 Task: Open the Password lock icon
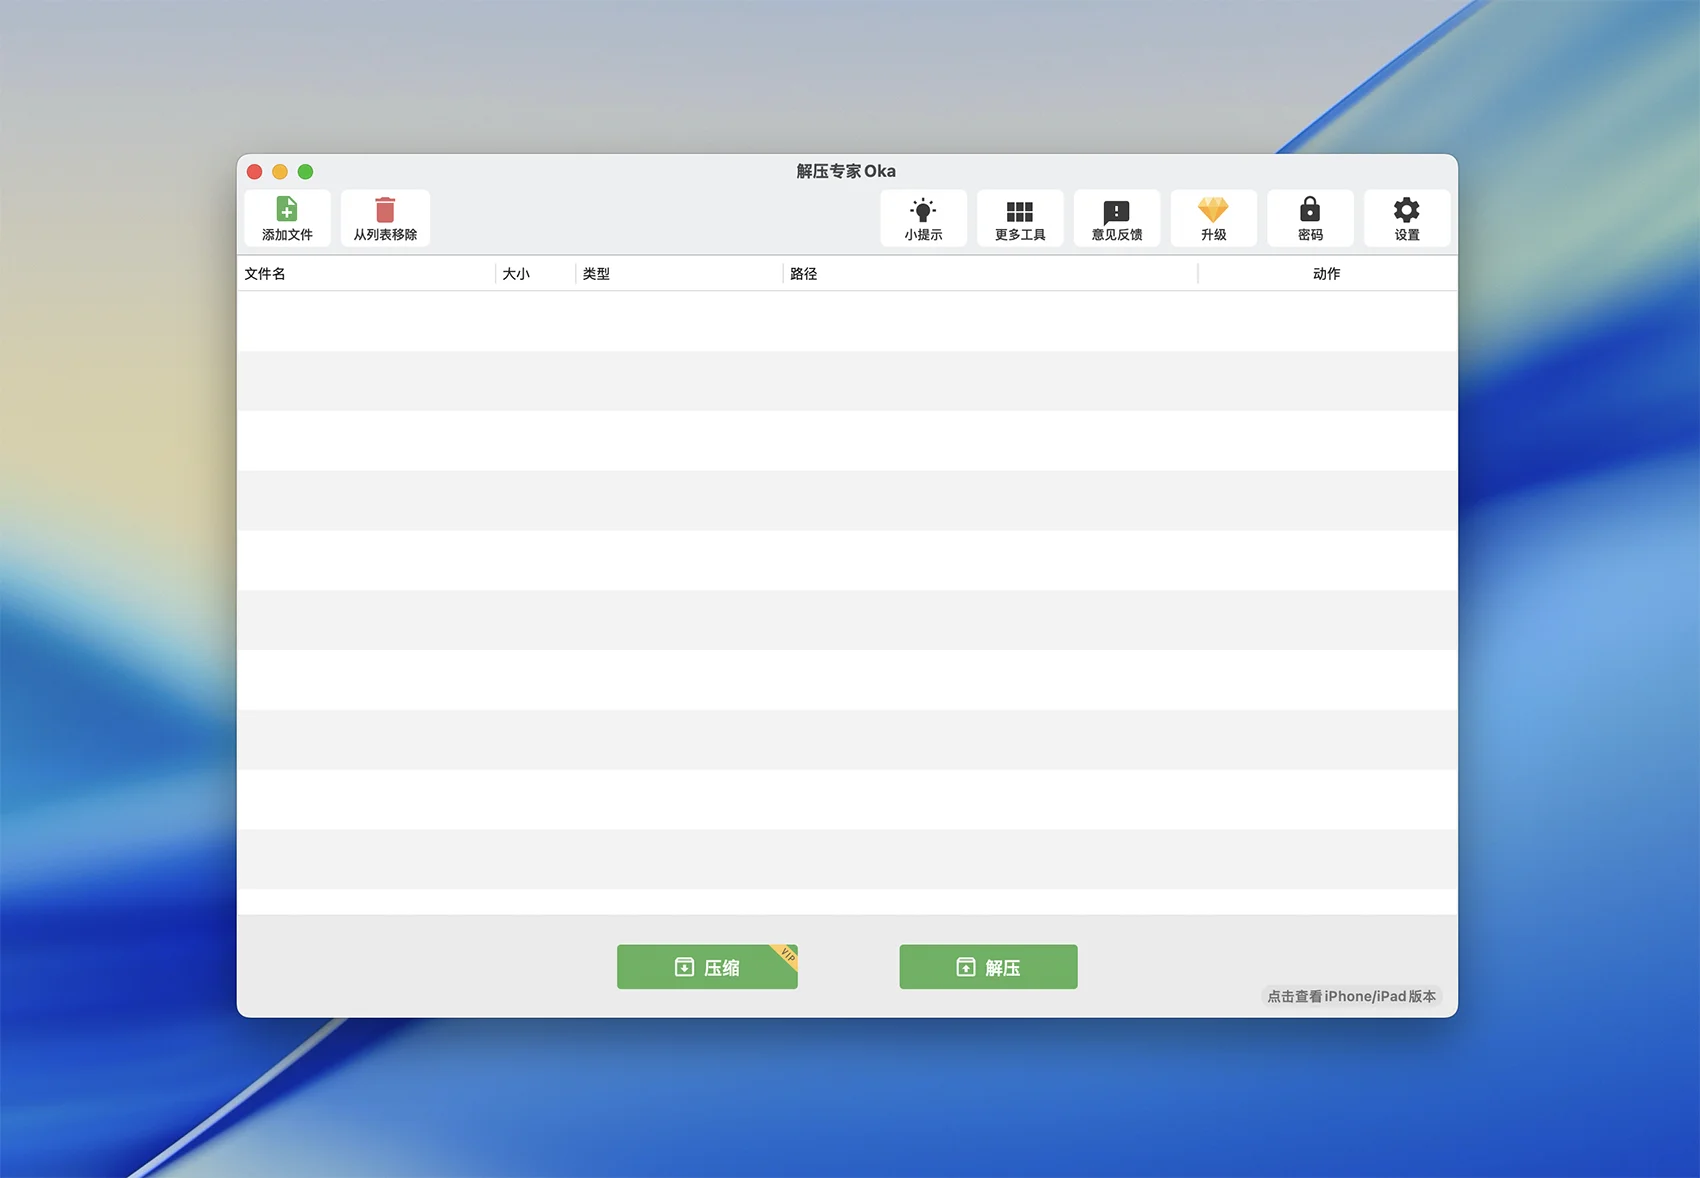[x=1310, y=211]
